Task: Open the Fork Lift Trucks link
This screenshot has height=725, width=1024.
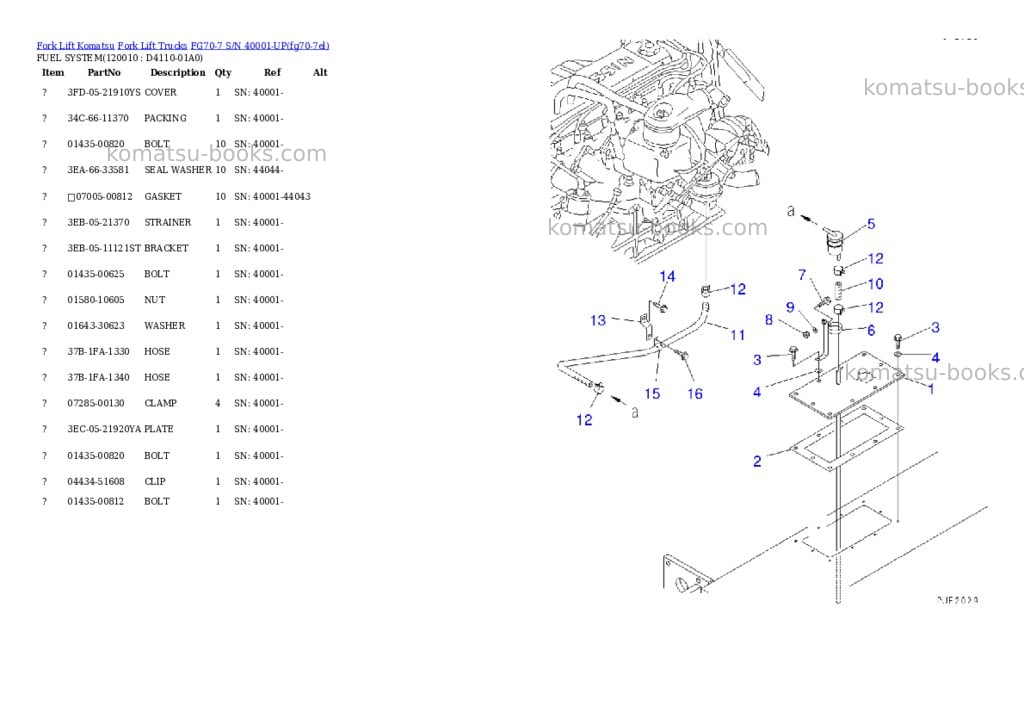Action: pos(152,46)
